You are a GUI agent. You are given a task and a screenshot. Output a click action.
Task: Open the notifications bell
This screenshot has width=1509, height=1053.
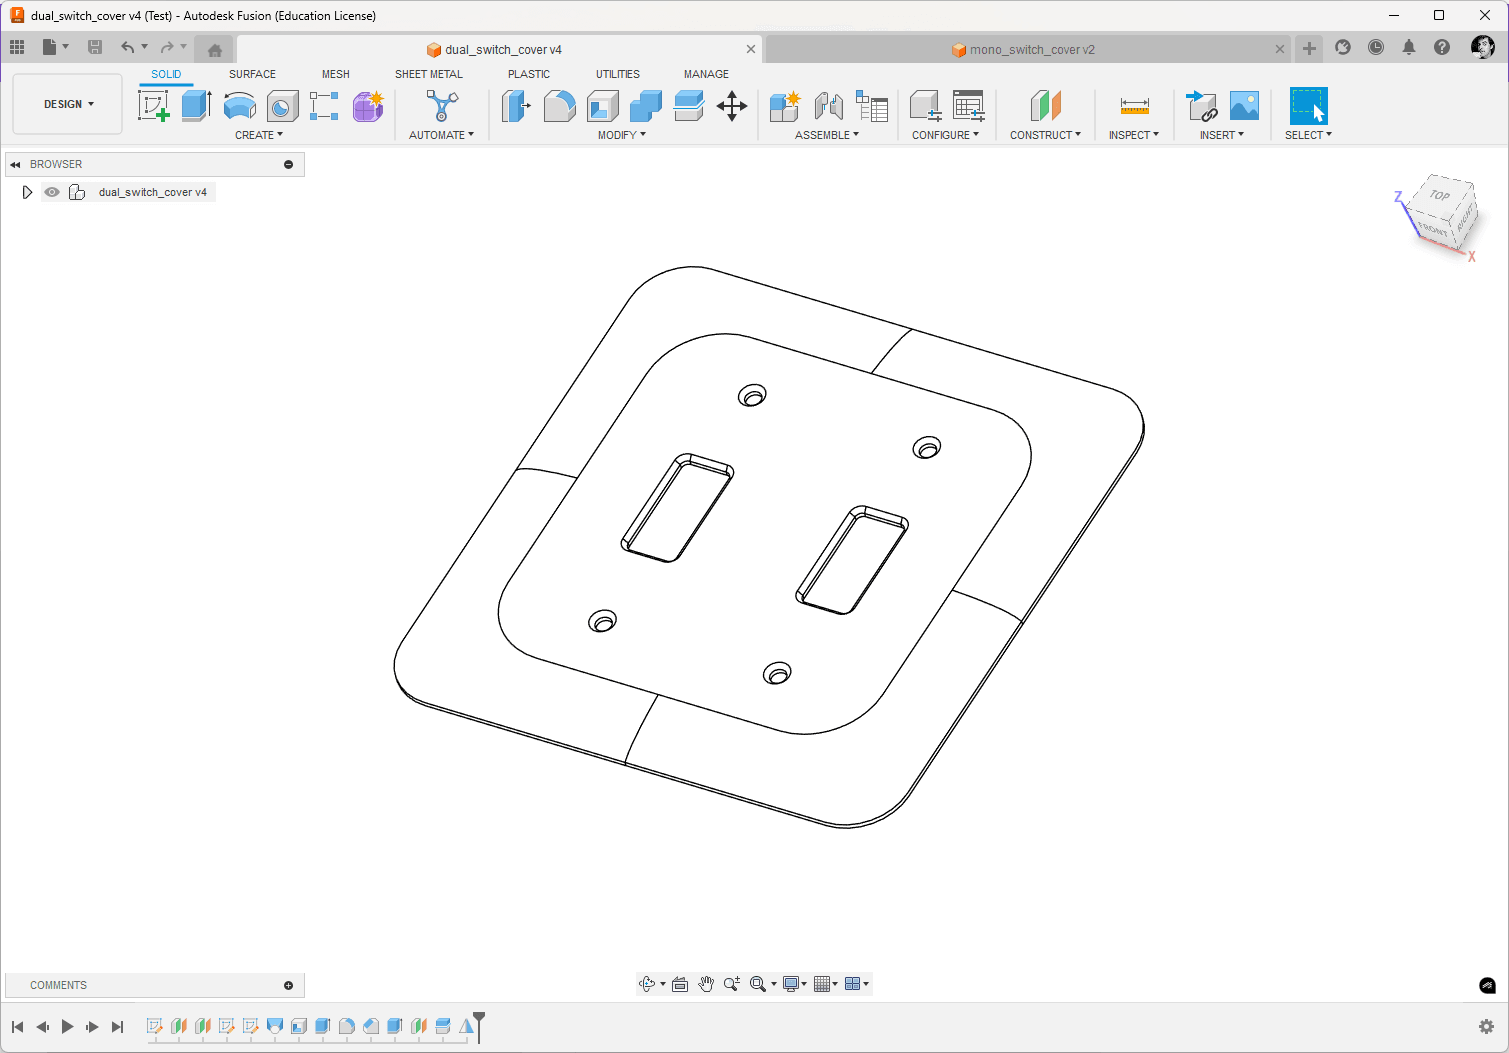tap(1409, 47)
